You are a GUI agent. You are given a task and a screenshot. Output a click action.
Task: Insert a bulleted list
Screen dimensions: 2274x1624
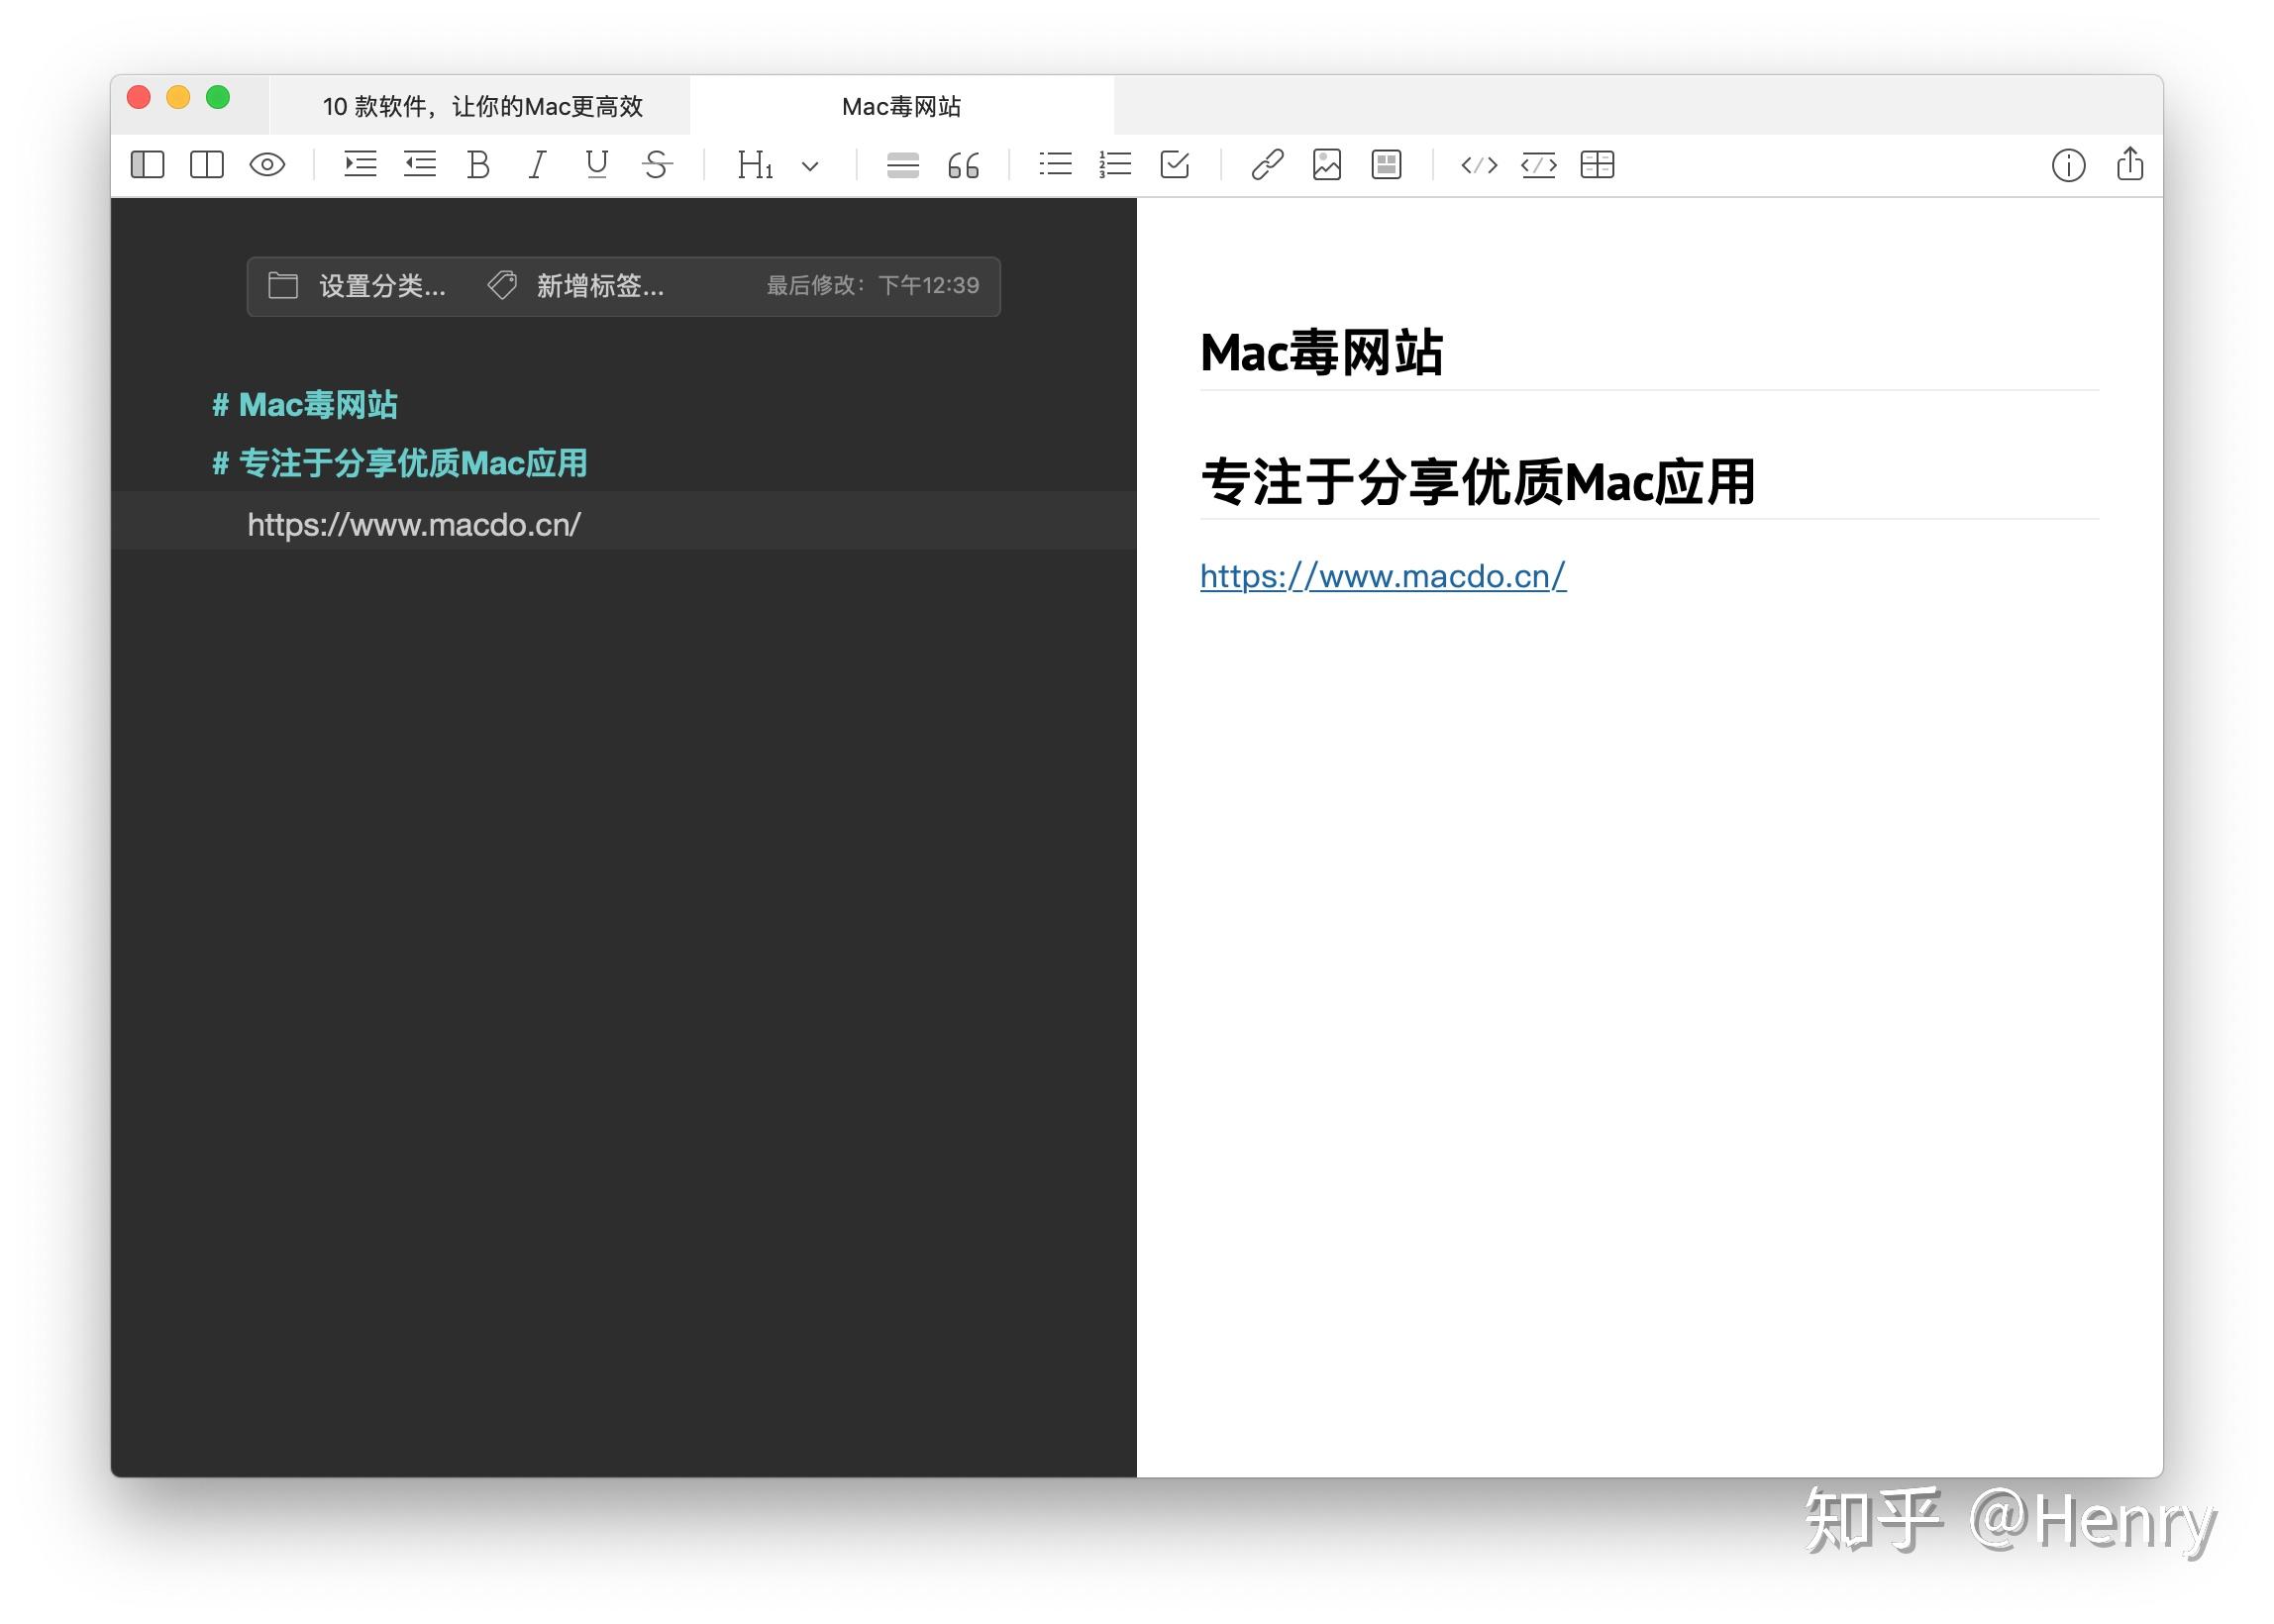pyautogui.click(x=1055, y=164)
